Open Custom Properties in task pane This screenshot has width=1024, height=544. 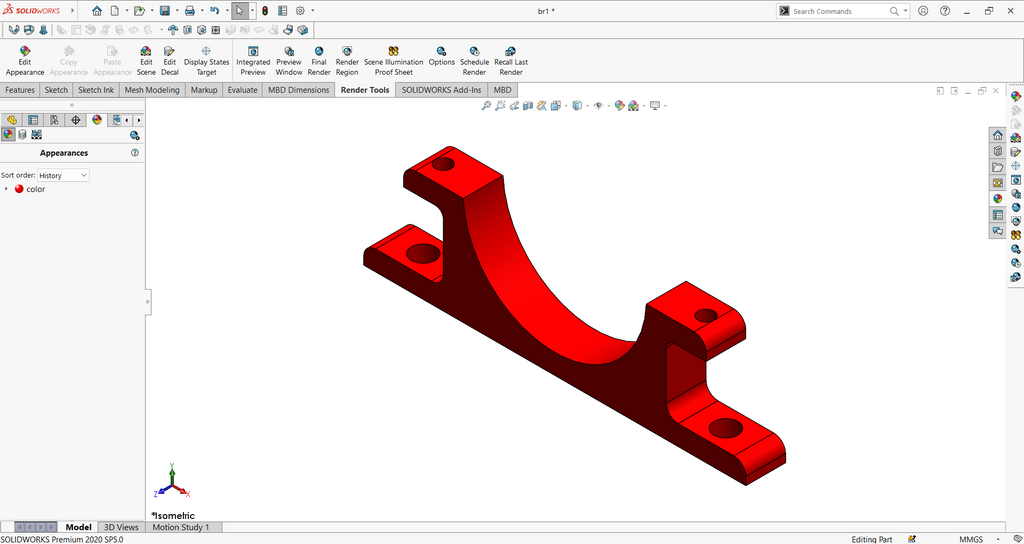click(997, 215)
